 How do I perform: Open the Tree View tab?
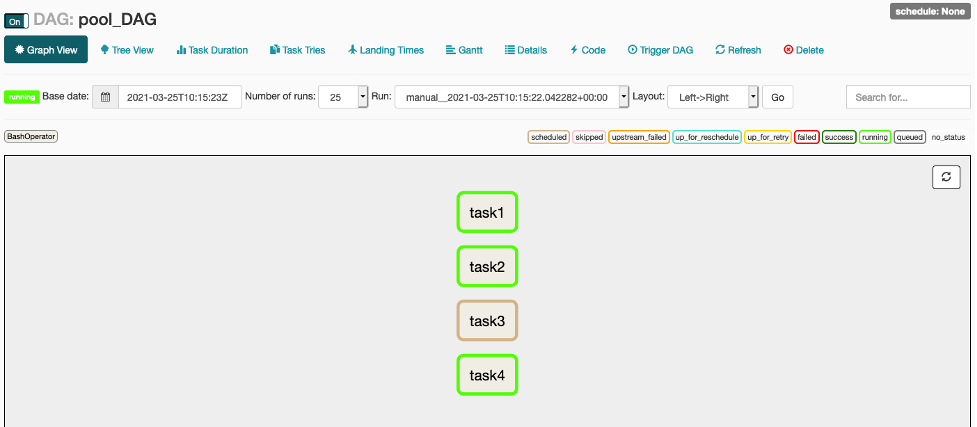tap(127, 50)
